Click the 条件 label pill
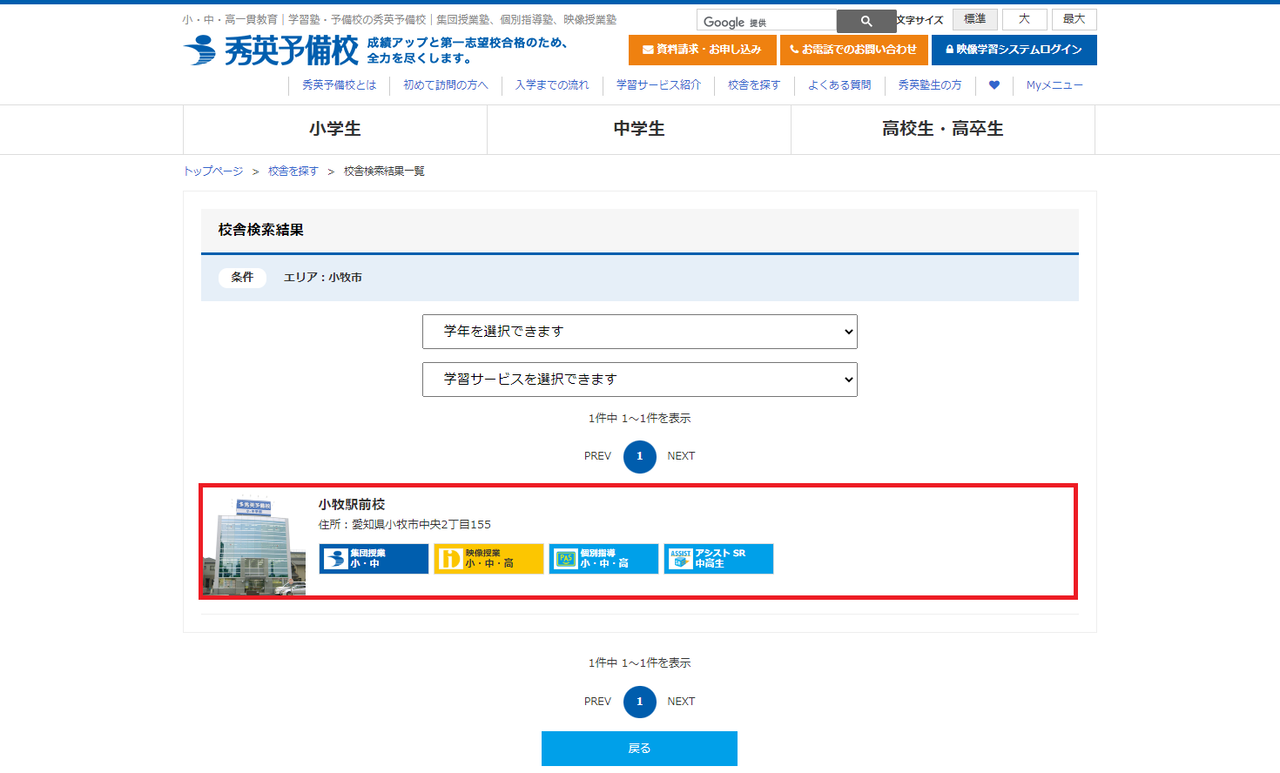This screenshot has height=773, width=1280. point(242,277)
